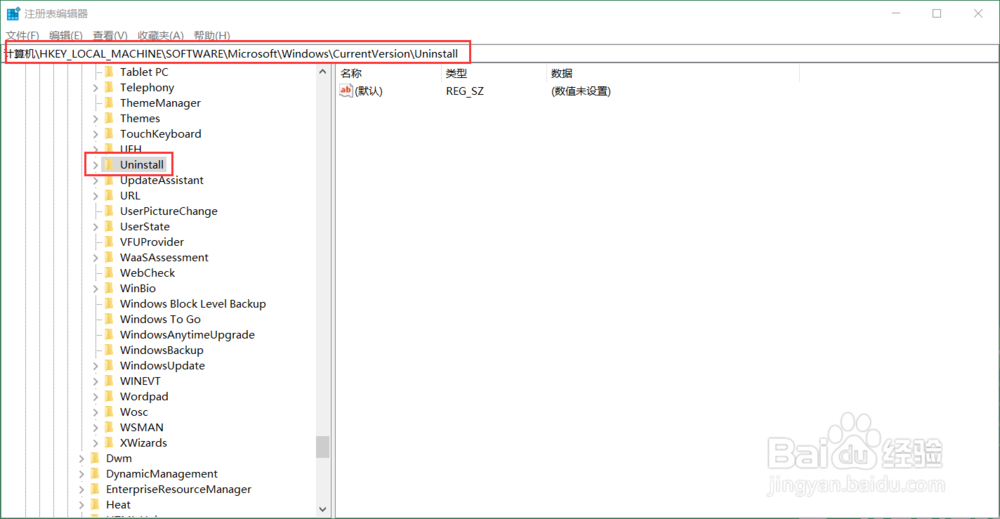Screen dimensions: 1000x519
Task: Click the Uninstall folder icon
Action: coord(109,164)
